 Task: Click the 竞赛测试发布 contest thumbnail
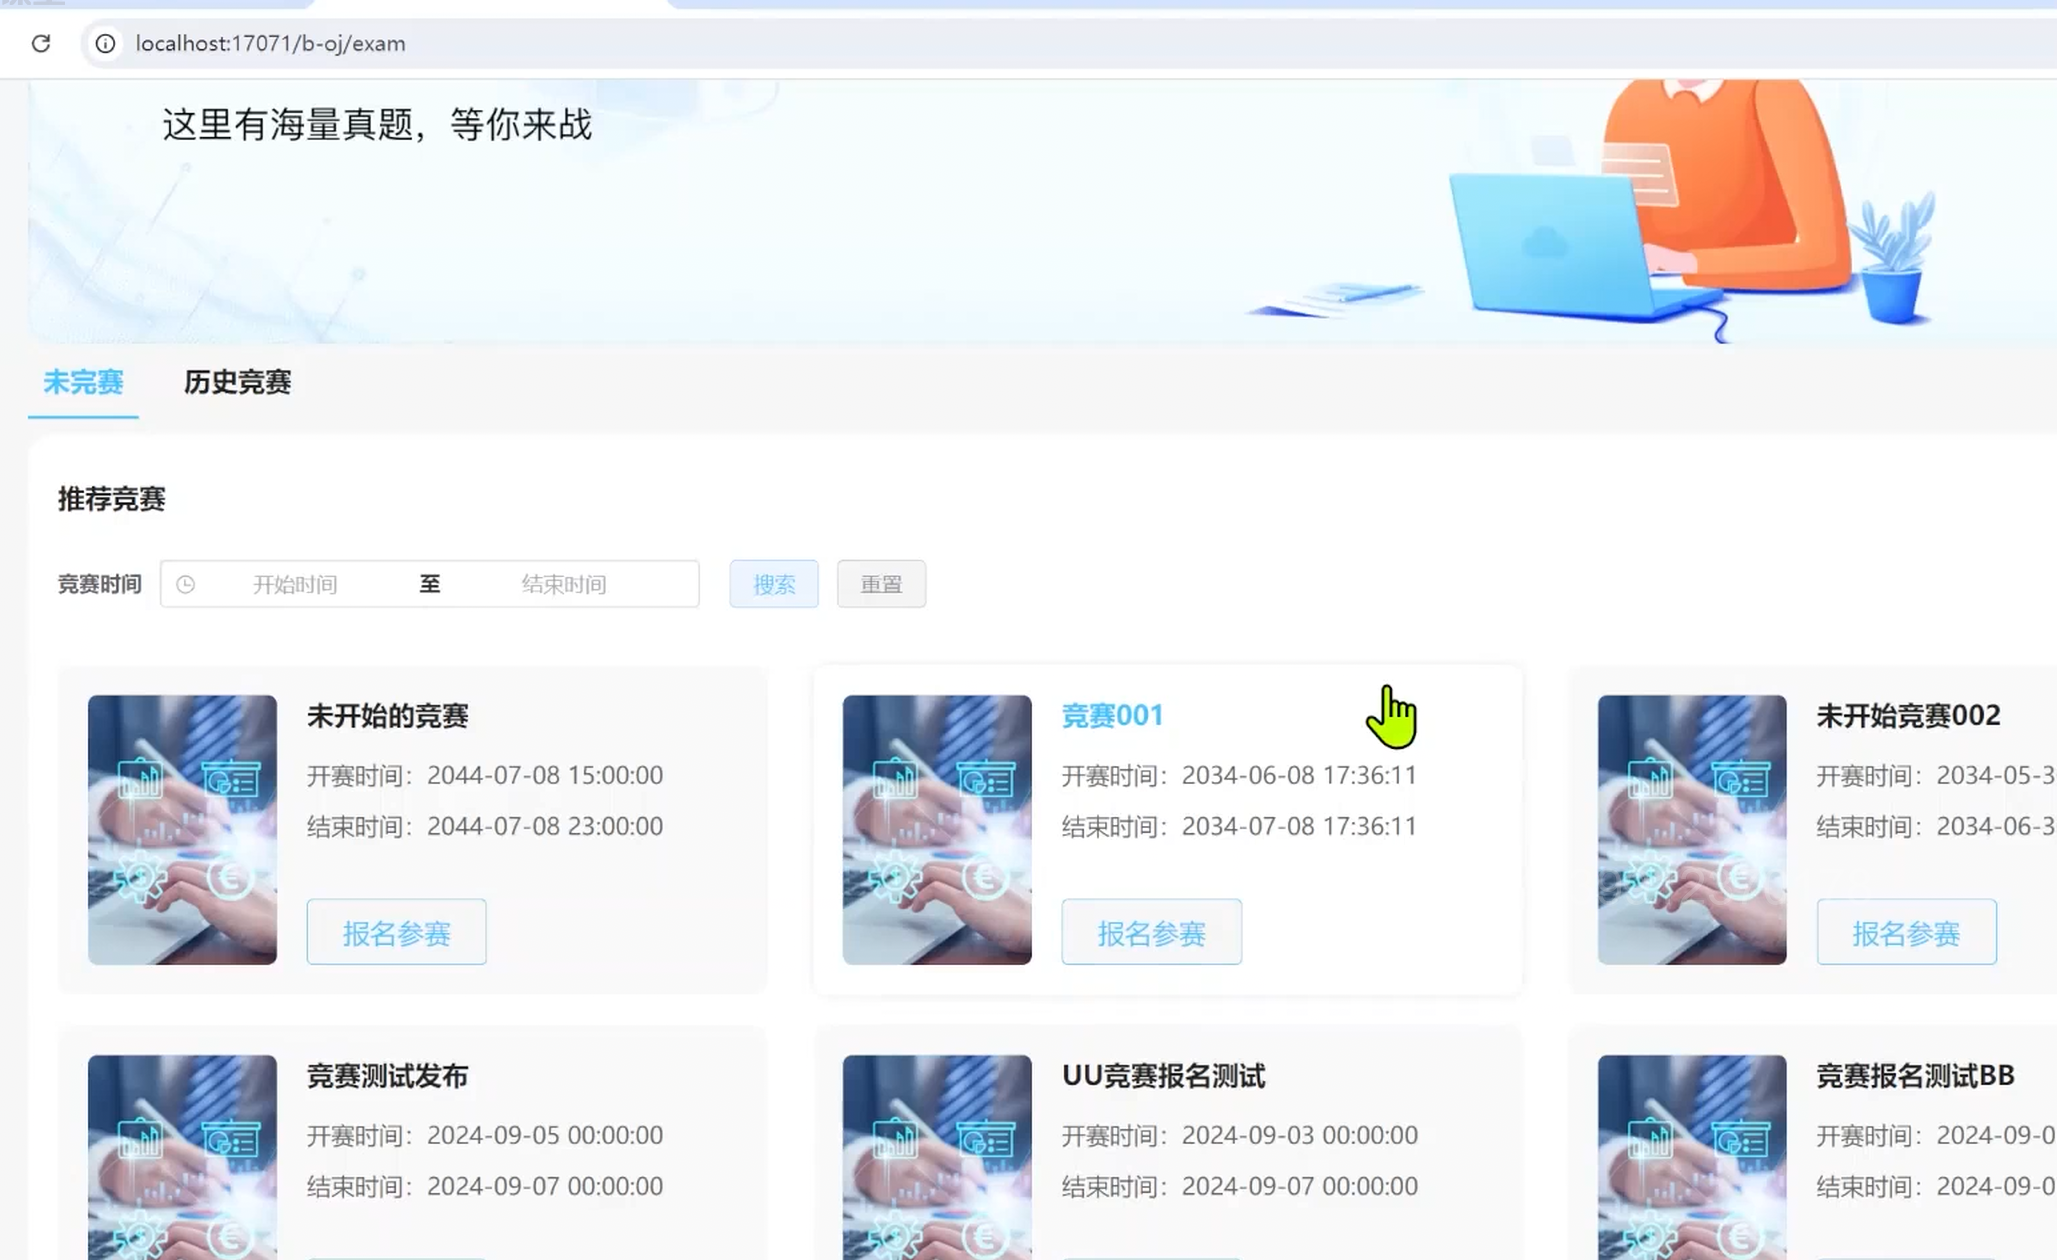(182, 1155)
